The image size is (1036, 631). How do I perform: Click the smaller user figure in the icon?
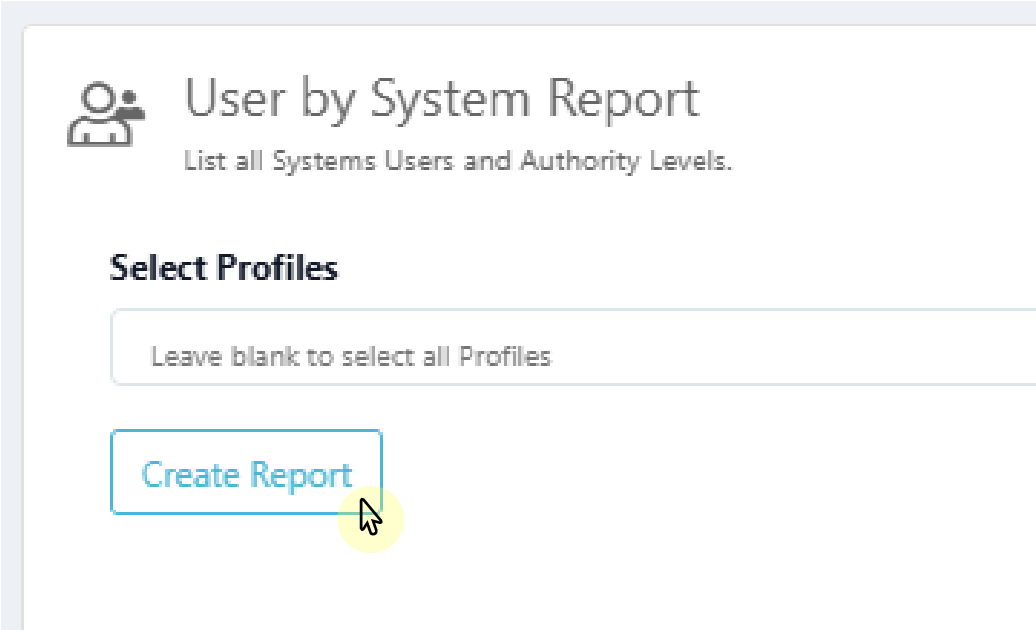pos(130,103)
